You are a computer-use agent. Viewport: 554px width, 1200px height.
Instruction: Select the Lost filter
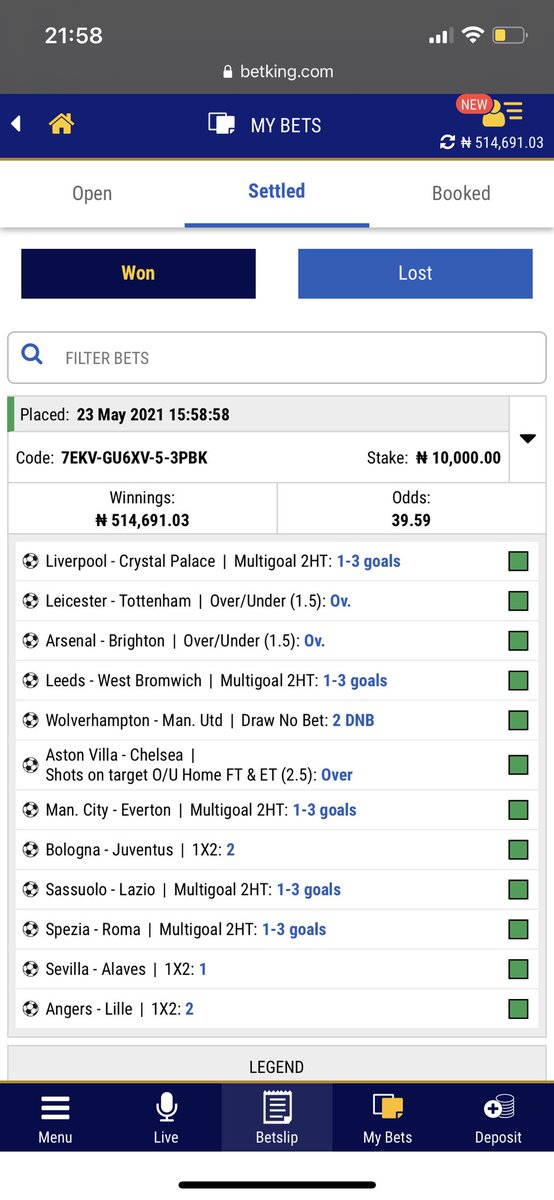click(x=415, y=273)
